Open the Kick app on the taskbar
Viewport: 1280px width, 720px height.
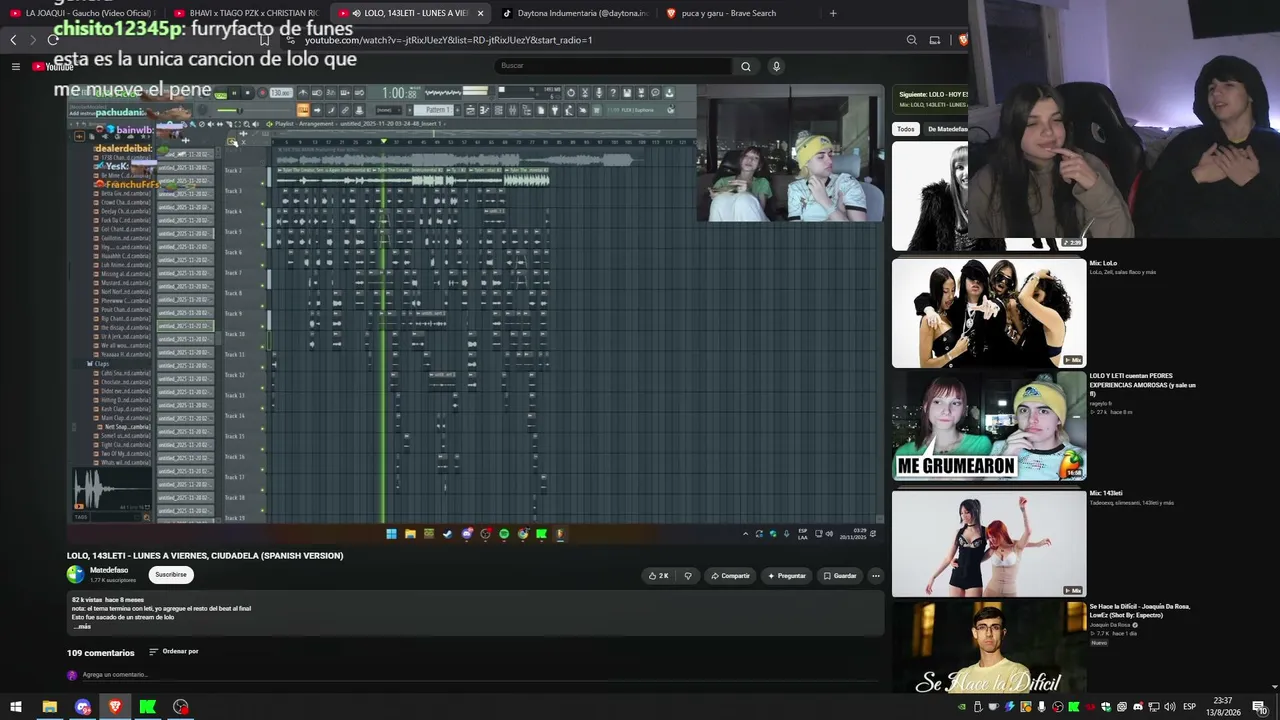pos(148,707)
